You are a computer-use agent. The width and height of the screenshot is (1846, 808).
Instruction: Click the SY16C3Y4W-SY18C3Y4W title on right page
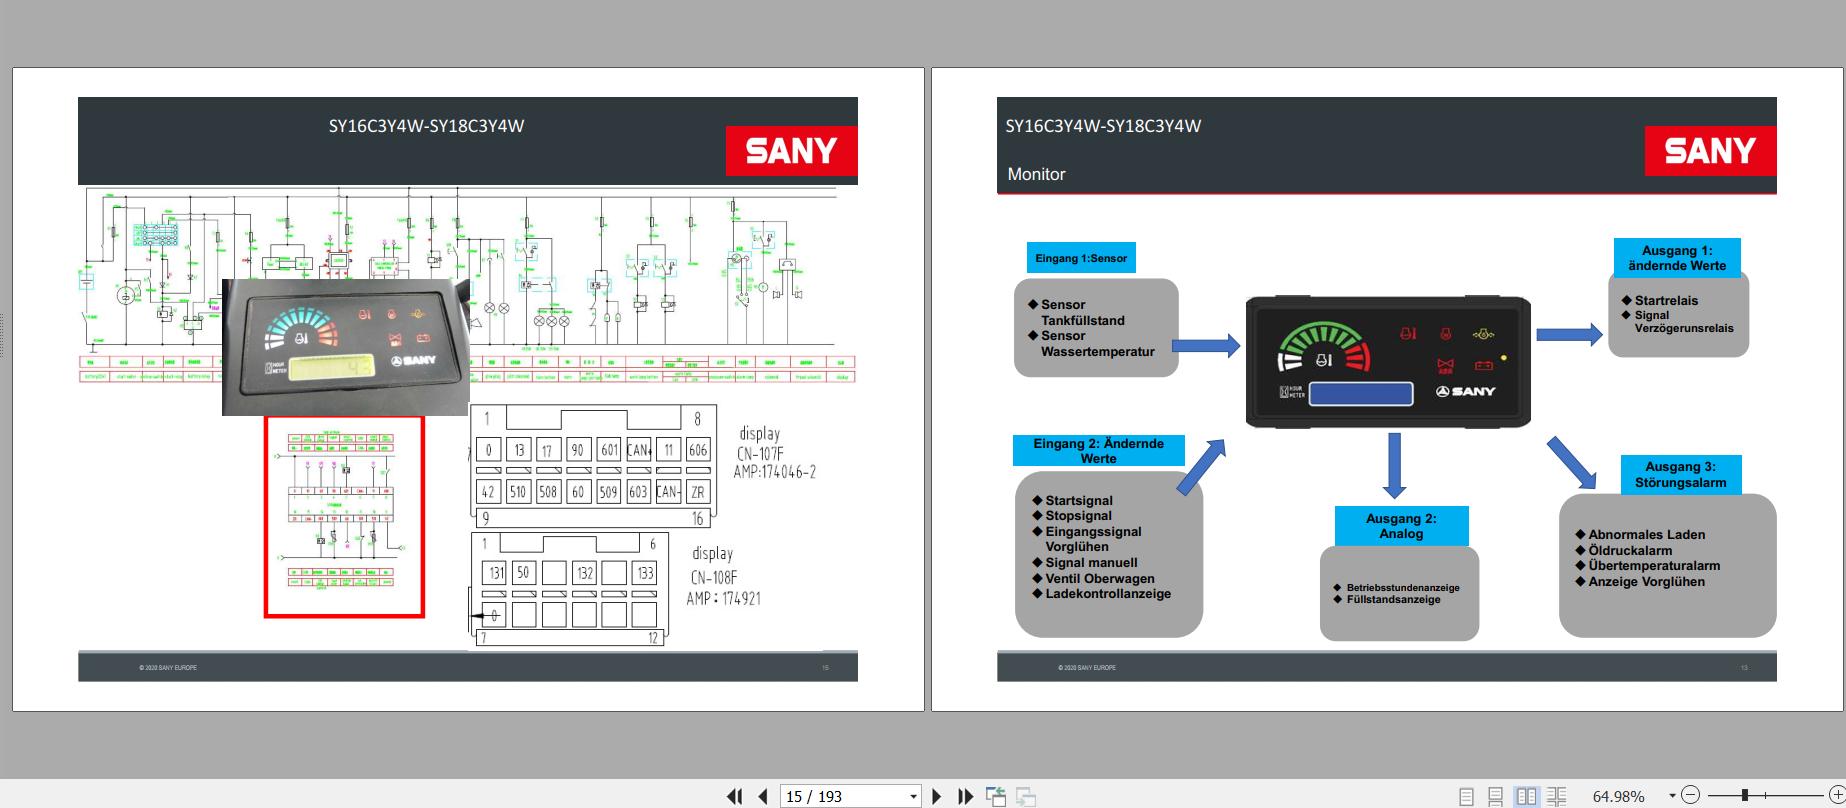(x=1104, y=126)
